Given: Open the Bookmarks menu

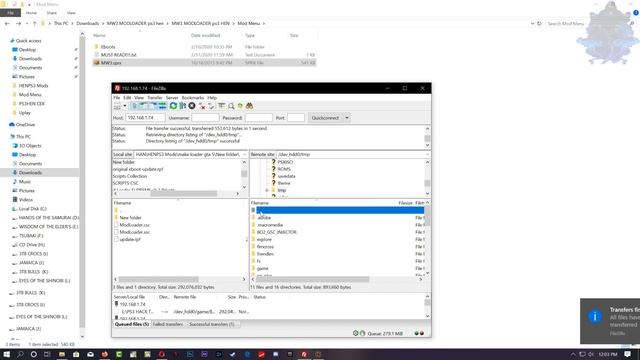Looking at the screenshot, I should coord(193,98).
